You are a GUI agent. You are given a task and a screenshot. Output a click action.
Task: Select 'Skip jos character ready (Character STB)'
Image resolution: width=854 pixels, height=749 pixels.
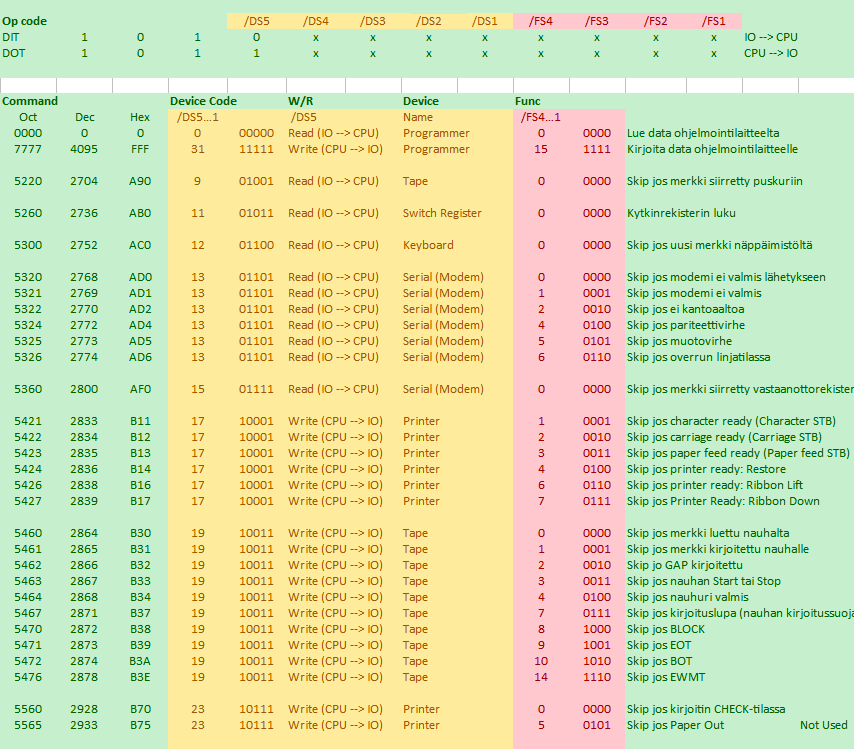[731, 422]
